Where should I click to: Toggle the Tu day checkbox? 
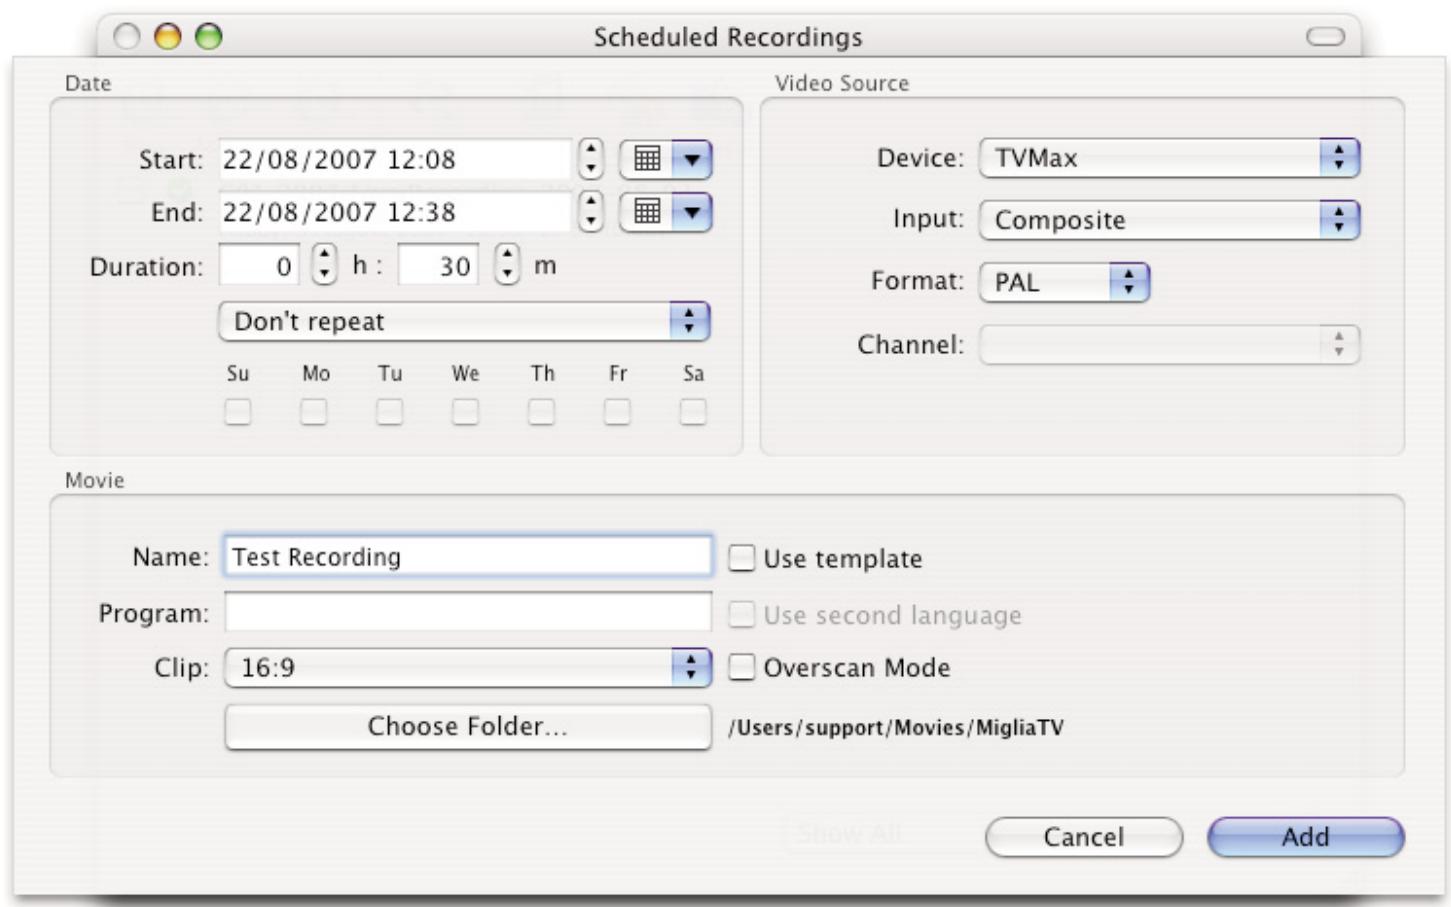390,411
